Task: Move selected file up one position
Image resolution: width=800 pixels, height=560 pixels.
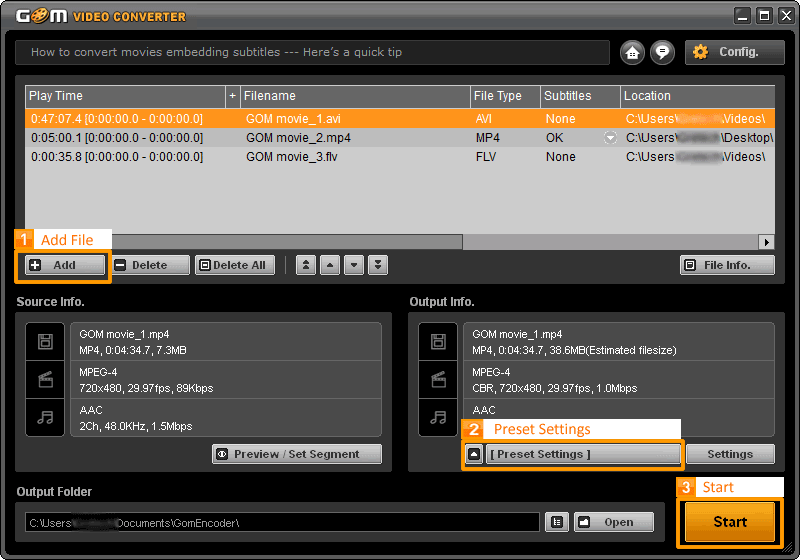Action: 330,265
